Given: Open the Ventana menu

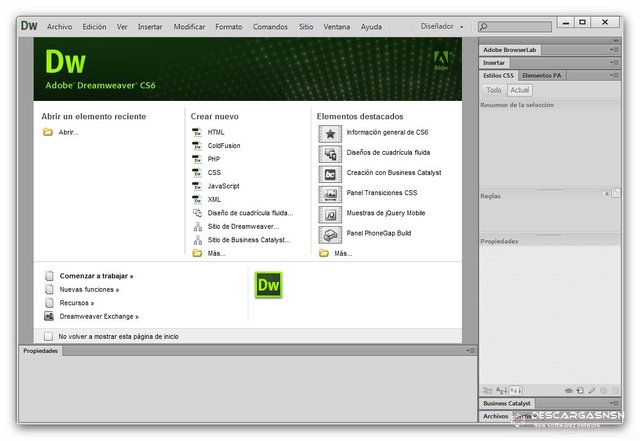Looking at the screenshot, I should tap(337, 27).
